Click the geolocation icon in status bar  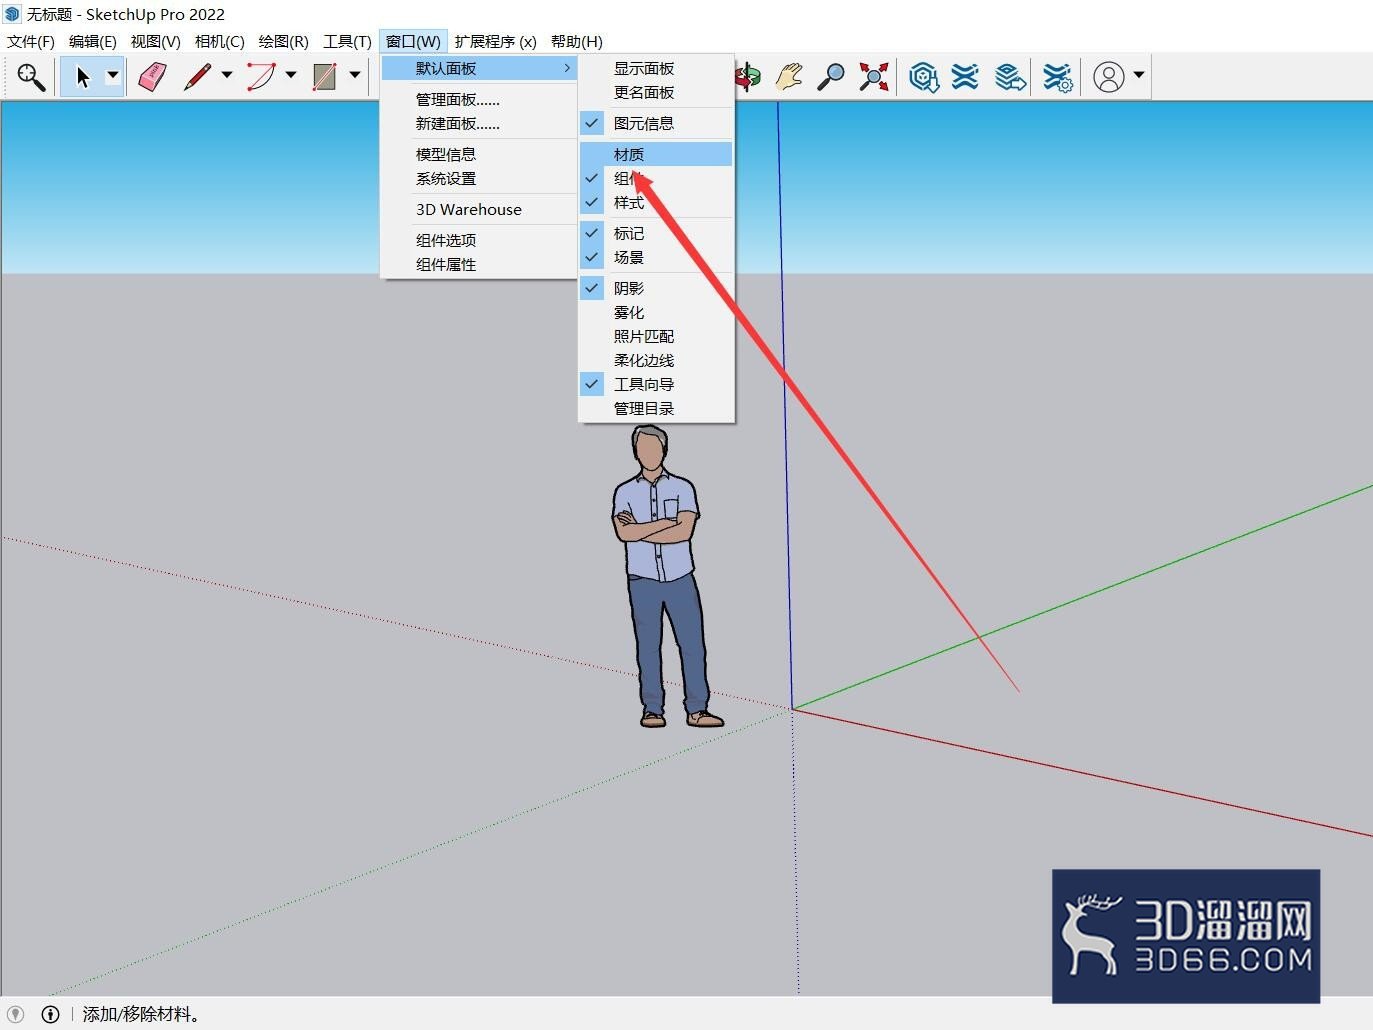pyautogui.click(x=16, y=1014)
